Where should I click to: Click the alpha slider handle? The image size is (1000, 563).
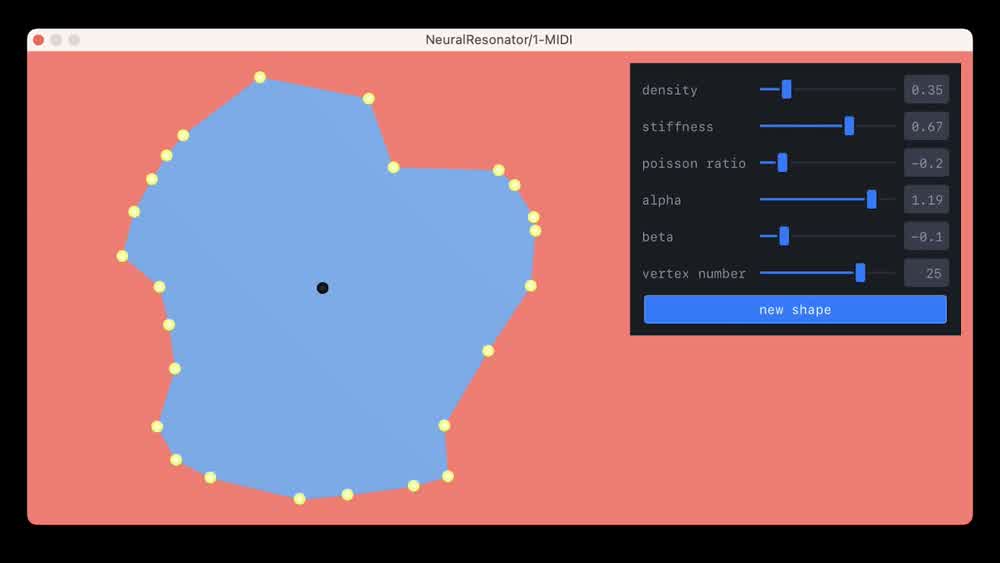[871, 200]
